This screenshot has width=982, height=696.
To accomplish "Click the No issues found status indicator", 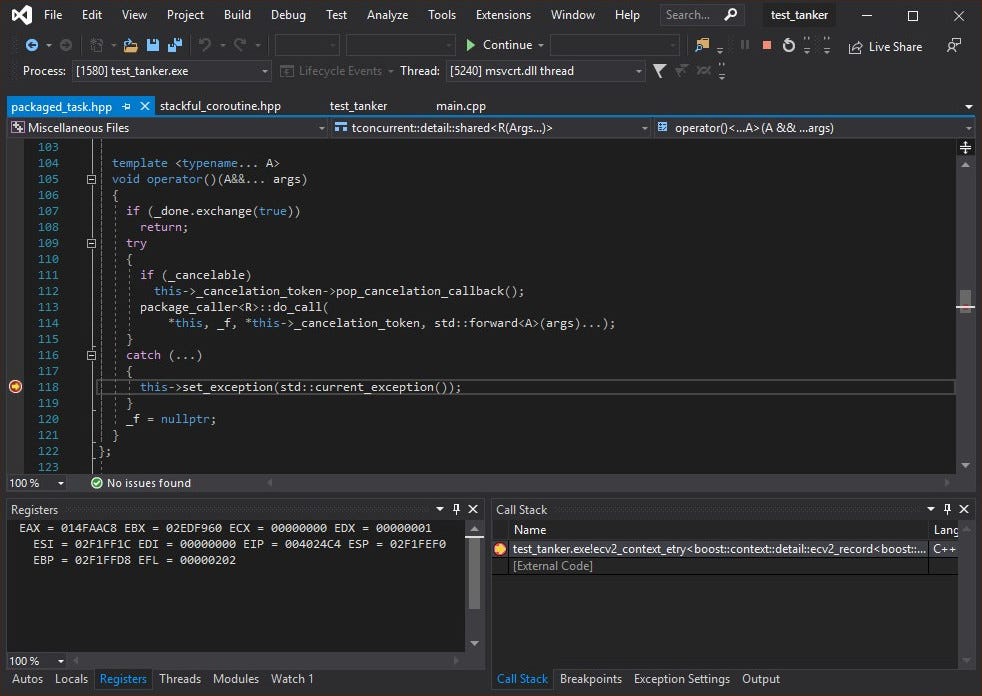I will point(140,483).
